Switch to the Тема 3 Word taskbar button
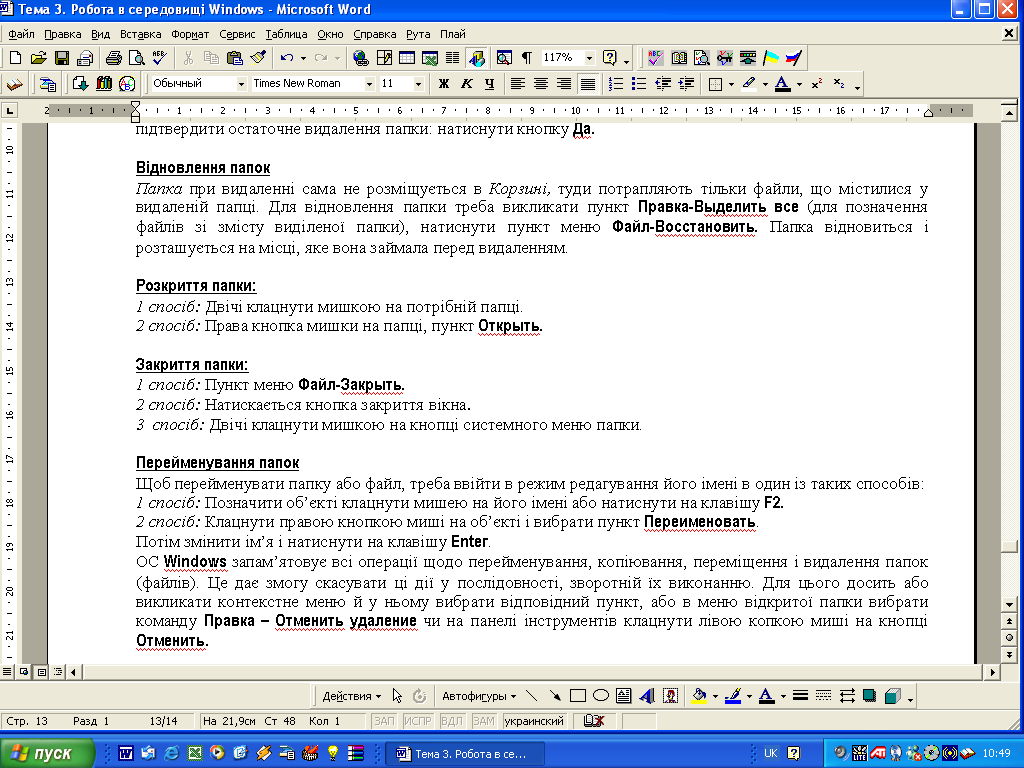 pos(465,754)
